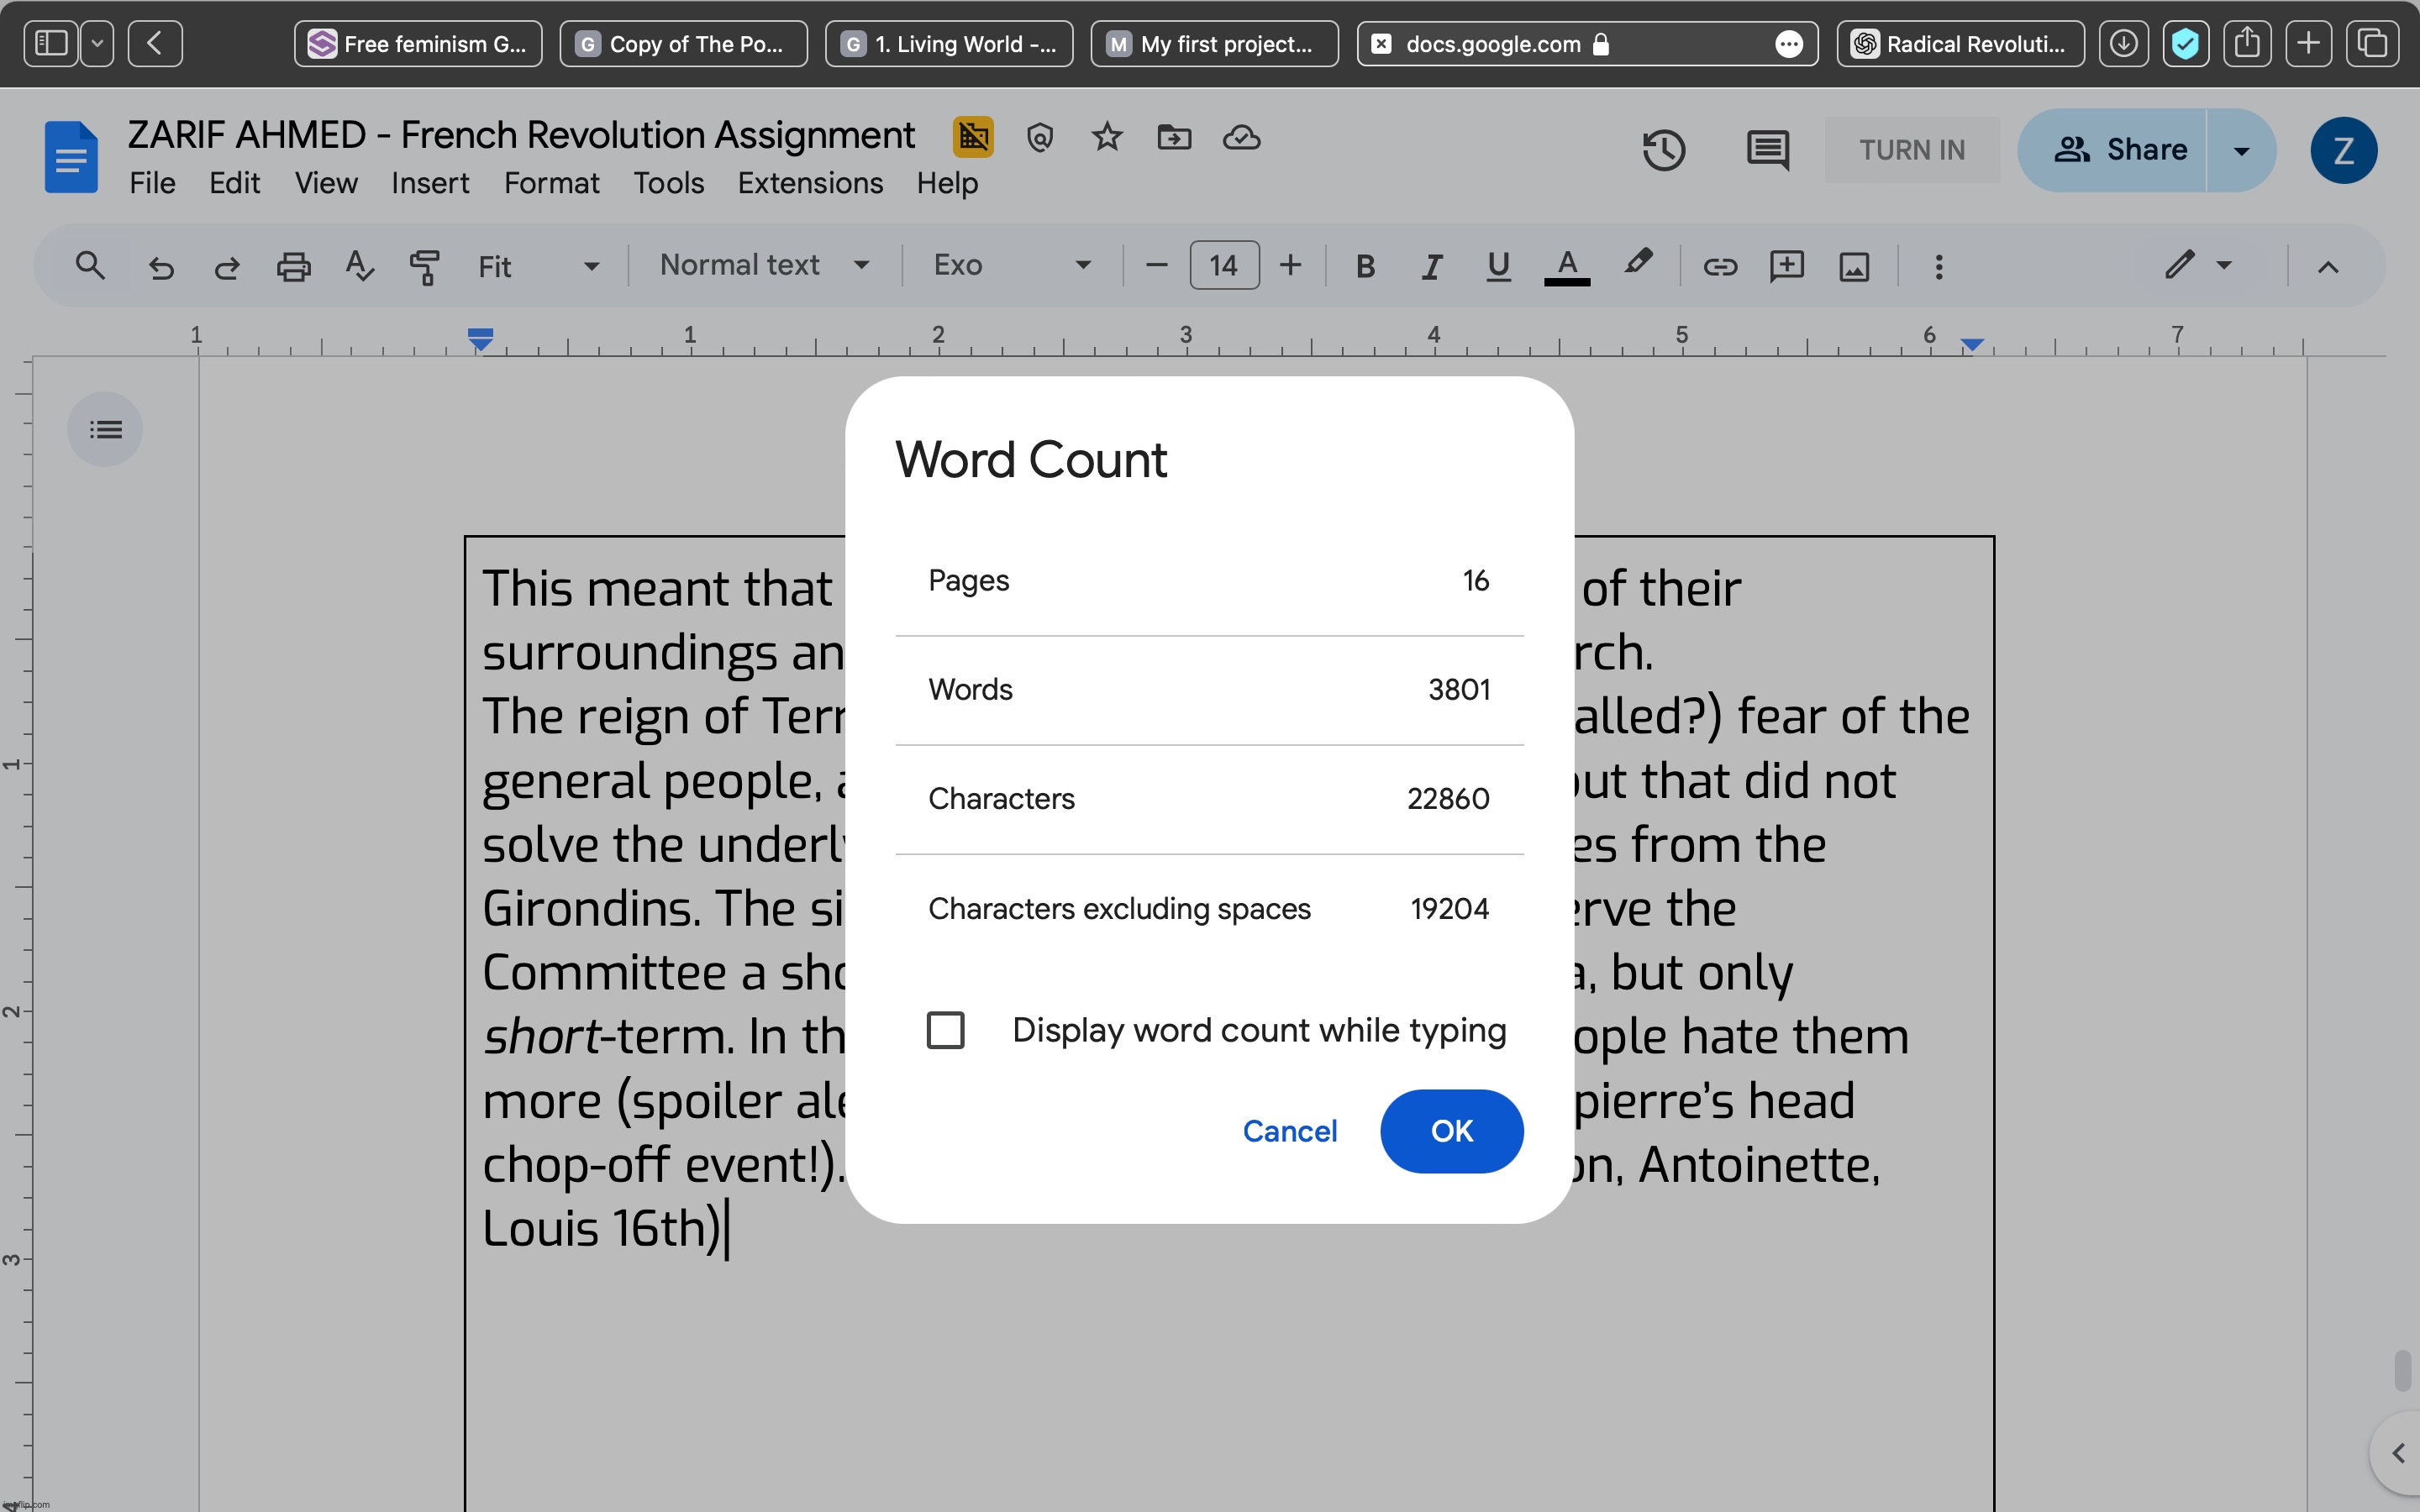2420x1512 pixels.
Task: Switch to the Free feminism tab
Action: coord(418,44)
